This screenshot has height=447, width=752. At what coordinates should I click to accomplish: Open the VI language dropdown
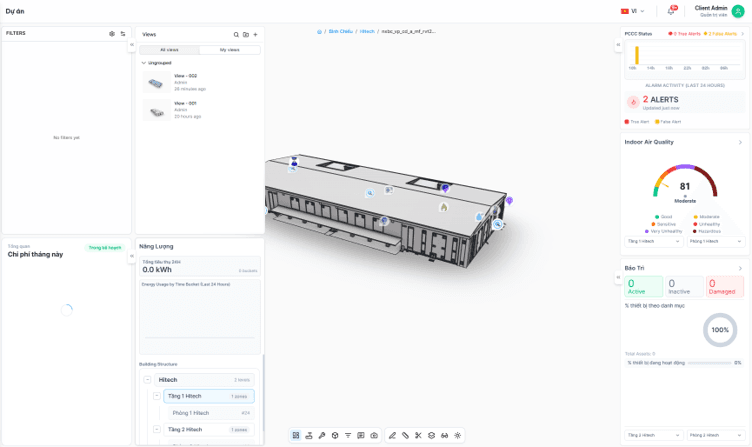pos(633,11)
